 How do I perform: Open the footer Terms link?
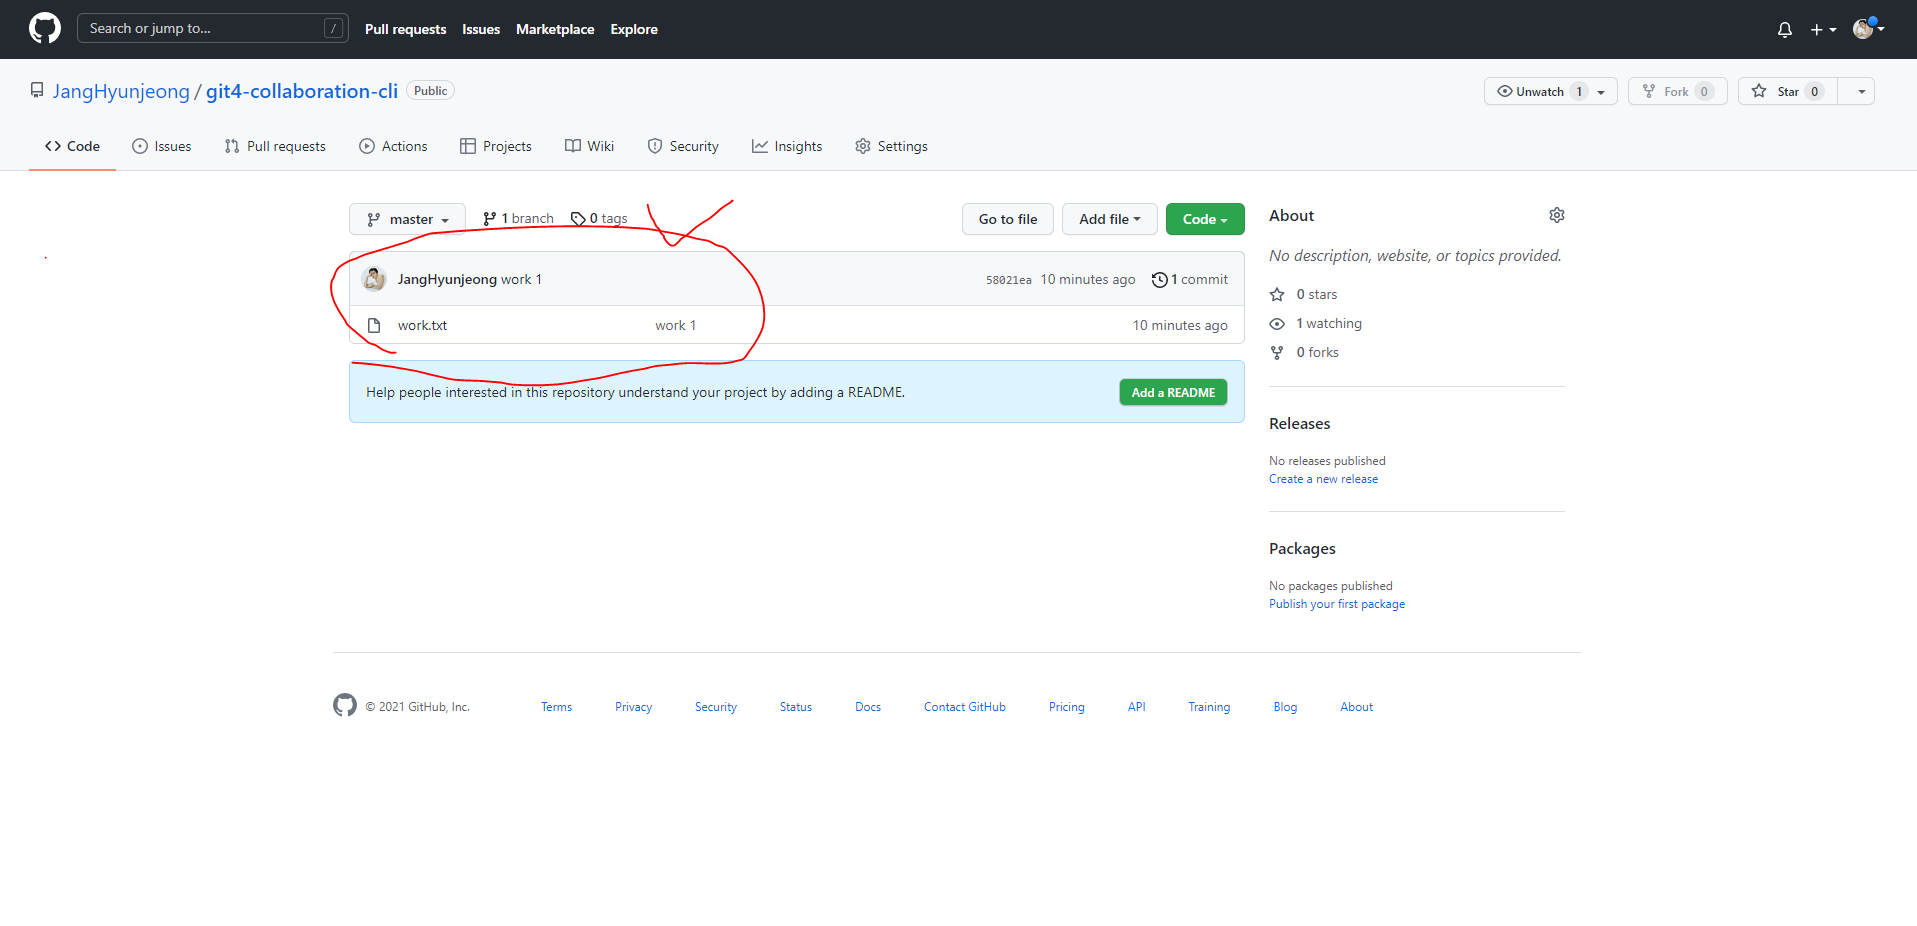(556, 707)
